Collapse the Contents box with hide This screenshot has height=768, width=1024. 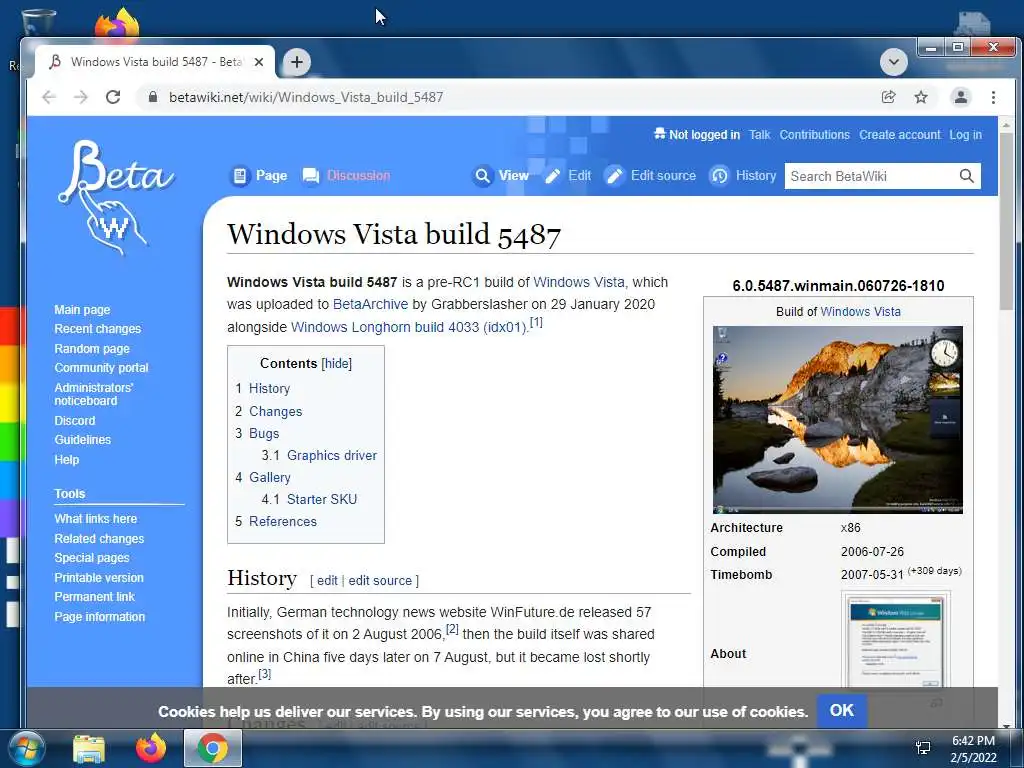pos(336,364)
